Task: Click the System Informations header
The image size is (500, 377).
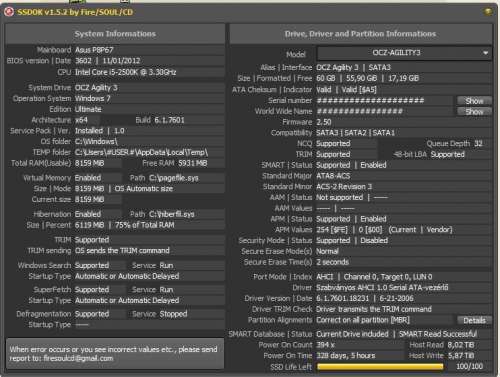Action: 115,34
